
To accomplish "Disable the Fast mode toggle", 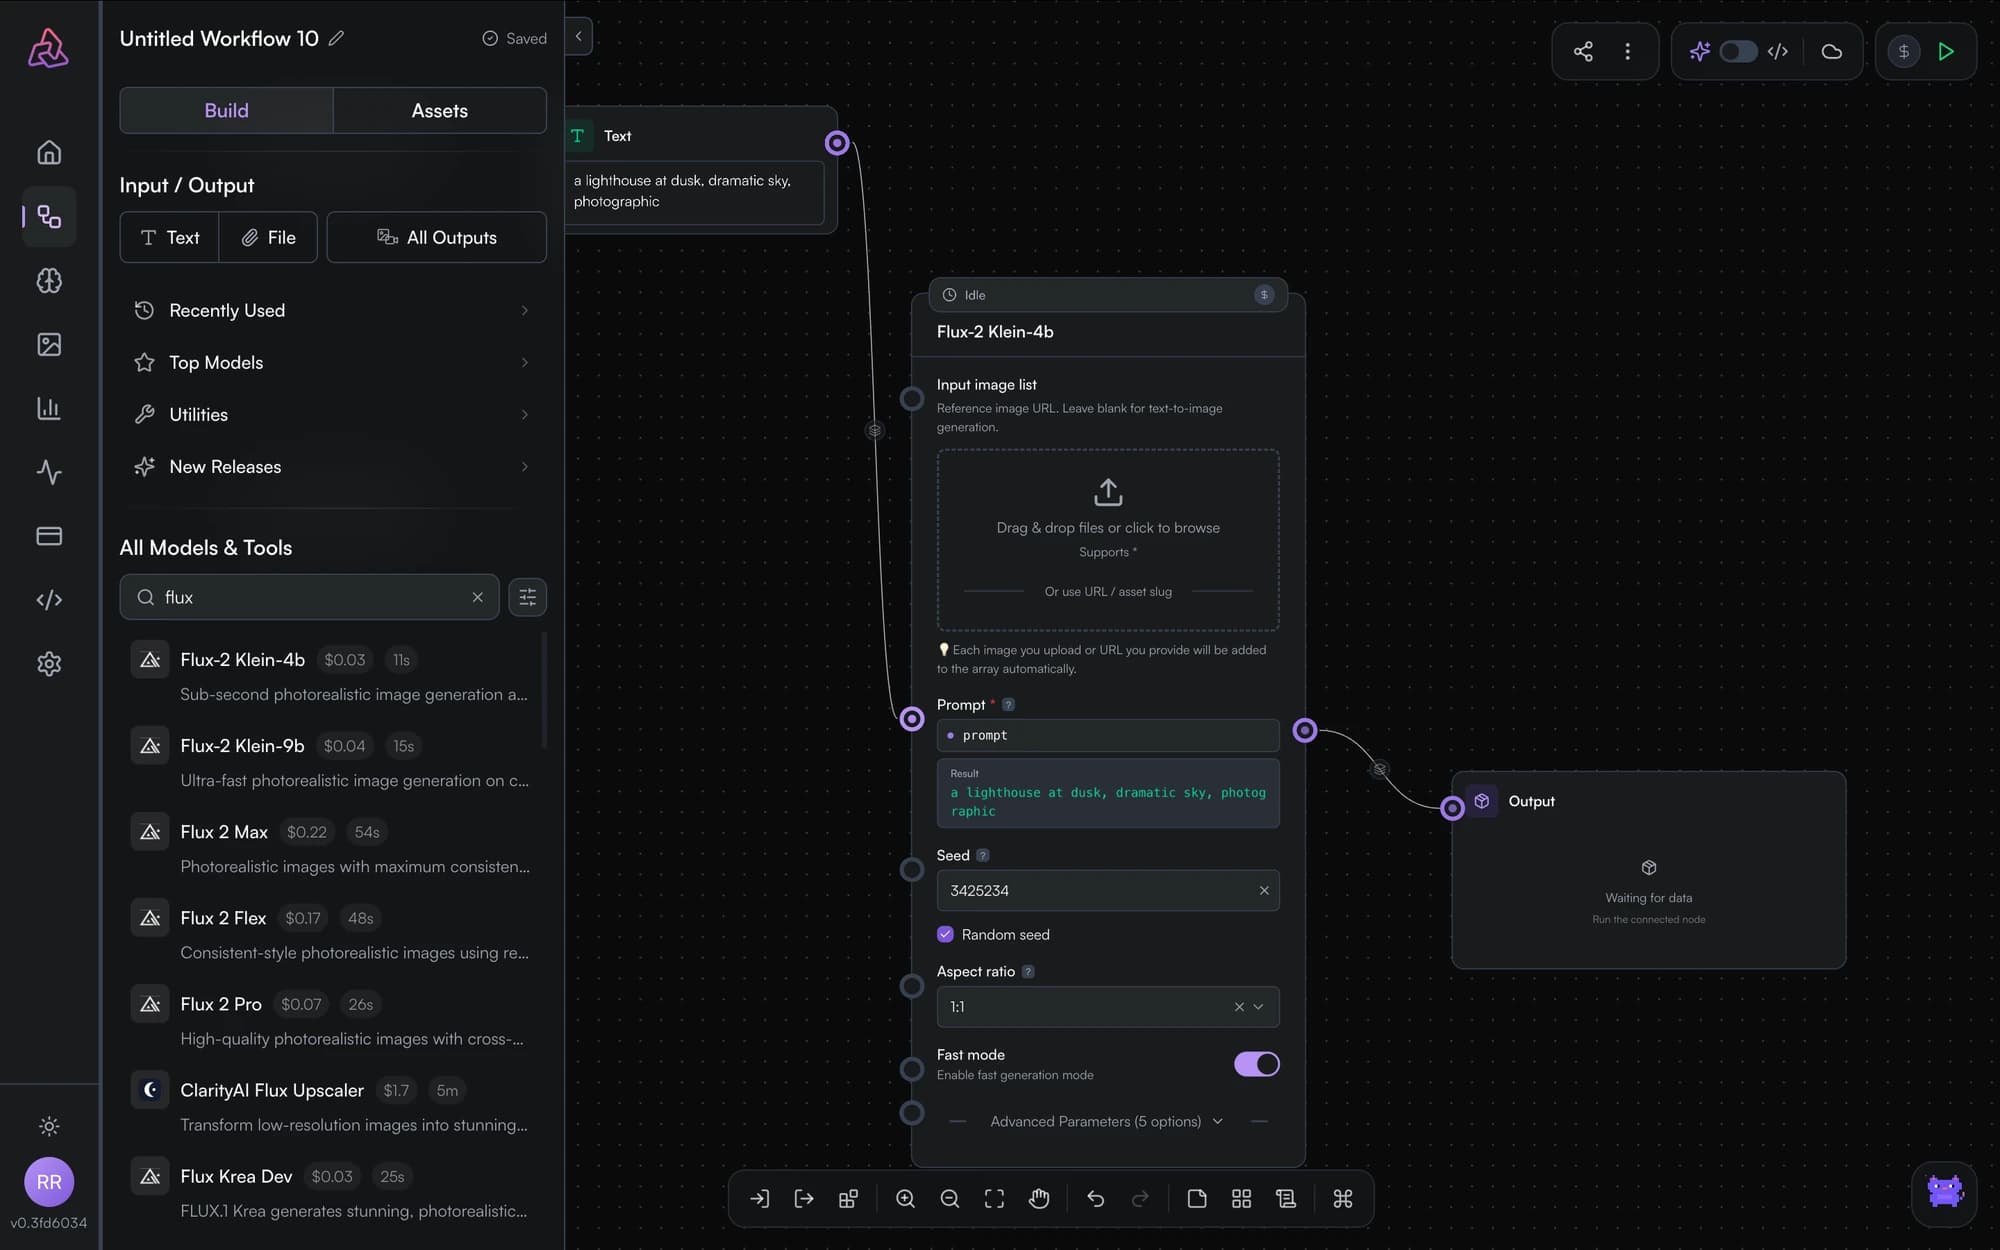I will pyautogui.click(x=1256, y=1064).
